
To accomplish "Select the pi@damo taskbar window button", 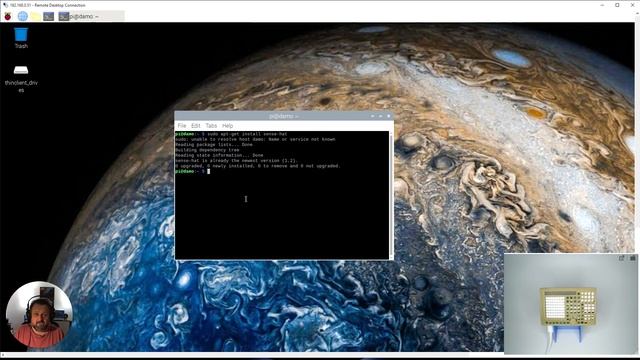I will pos(91,16).
